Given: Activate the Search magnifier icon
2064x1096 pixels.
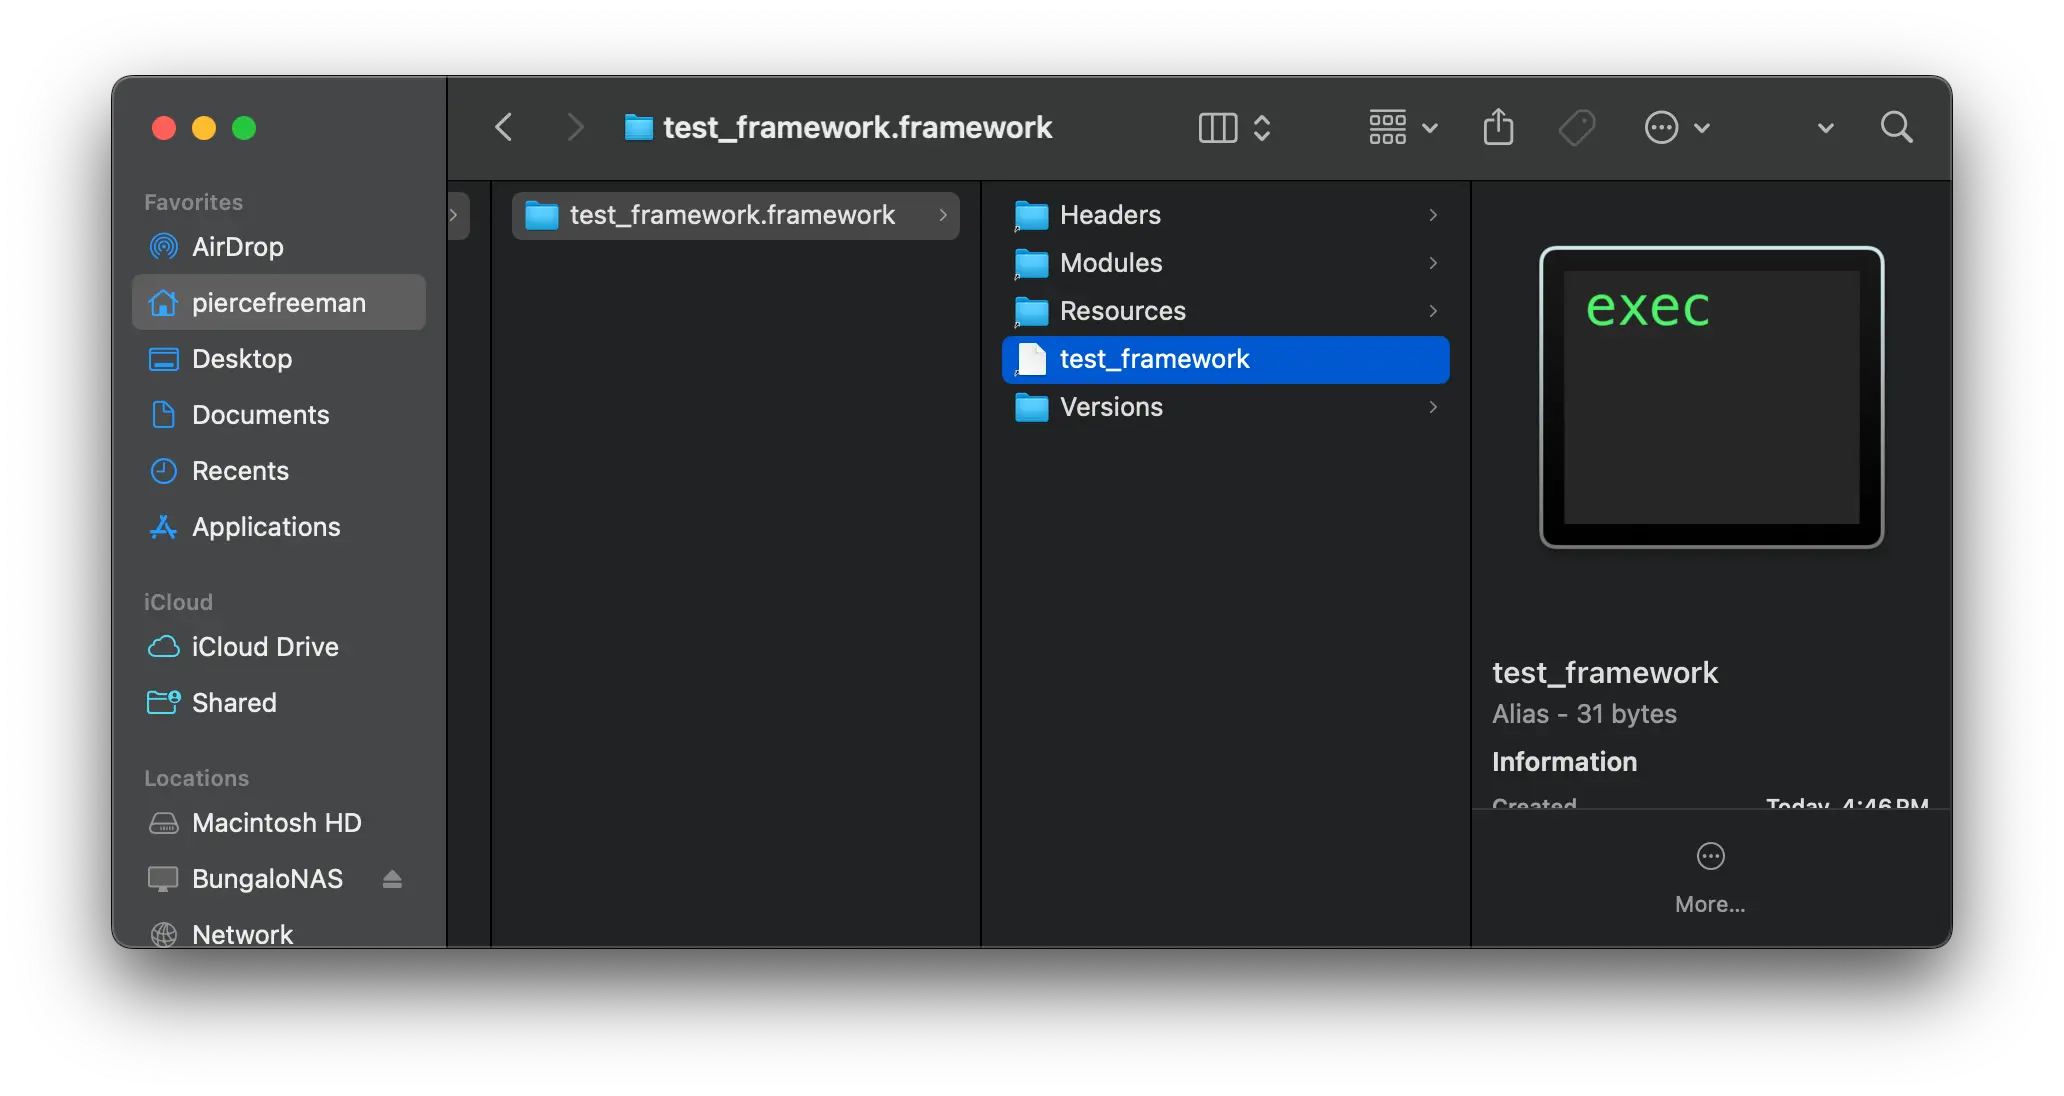Looking at the screenshot, I should (x=1895, y=127).
